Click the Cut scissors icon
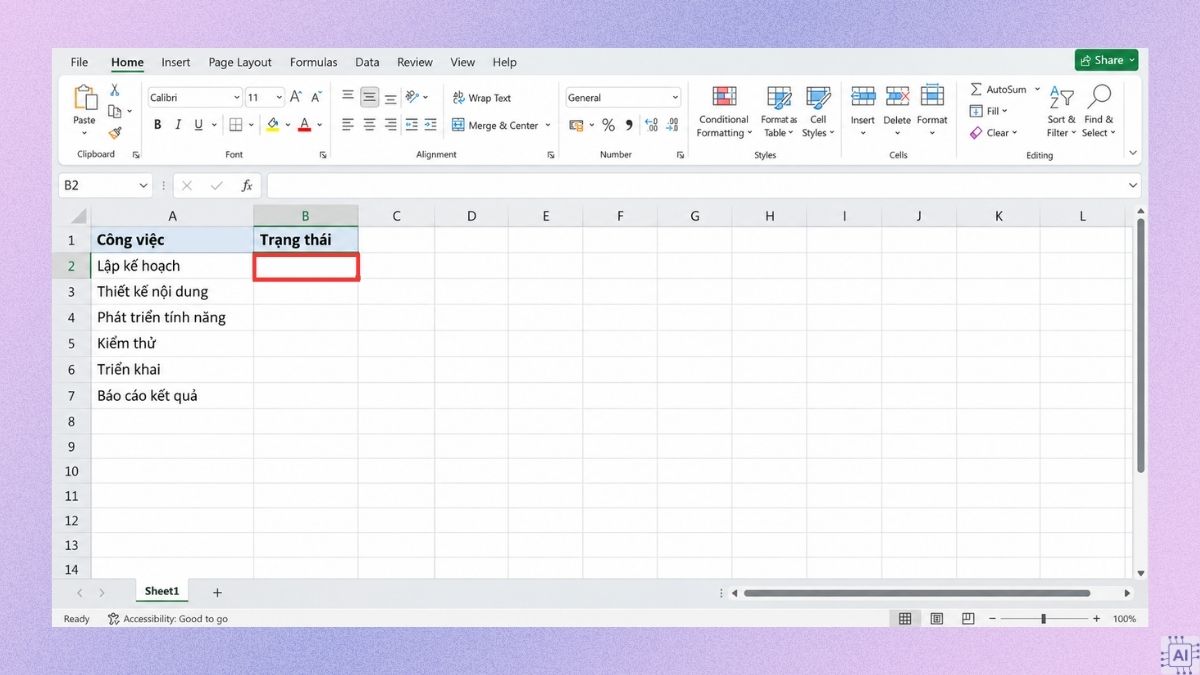 click(x=115, y=90)
